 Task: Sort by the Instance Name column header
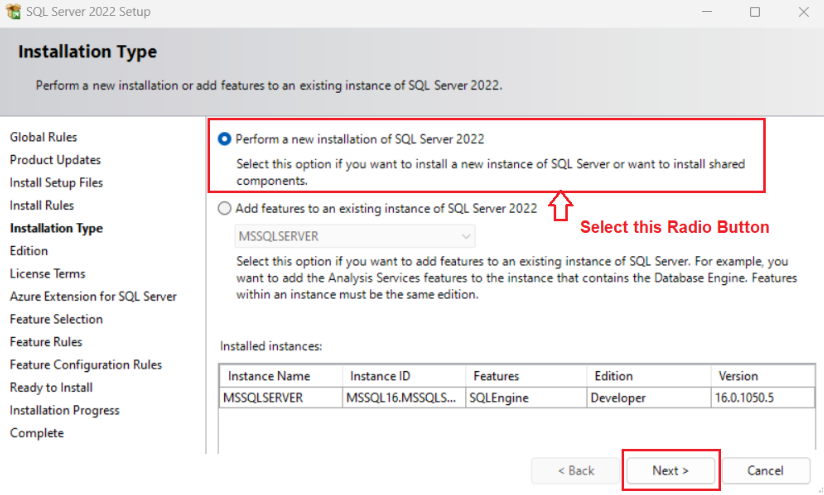click(x=281, y=376)
